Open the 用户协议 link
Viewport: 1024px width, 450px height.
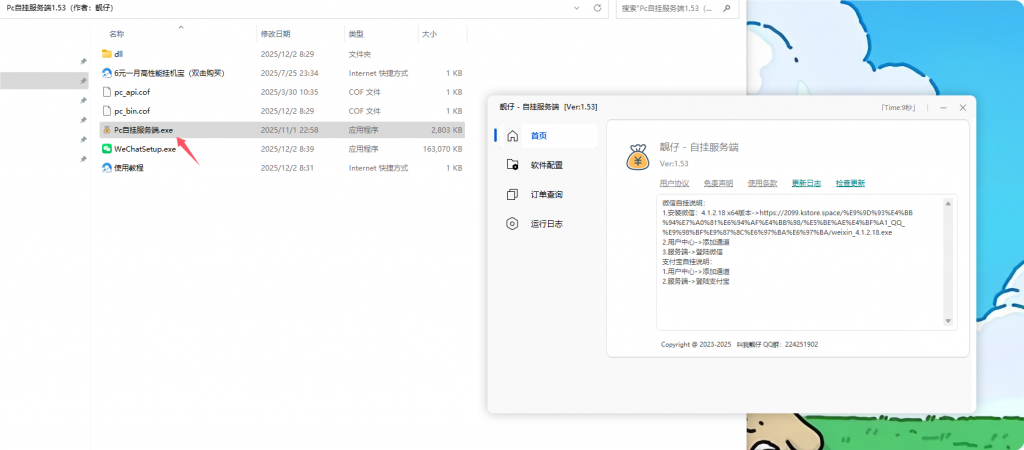(x=674, y=184)
